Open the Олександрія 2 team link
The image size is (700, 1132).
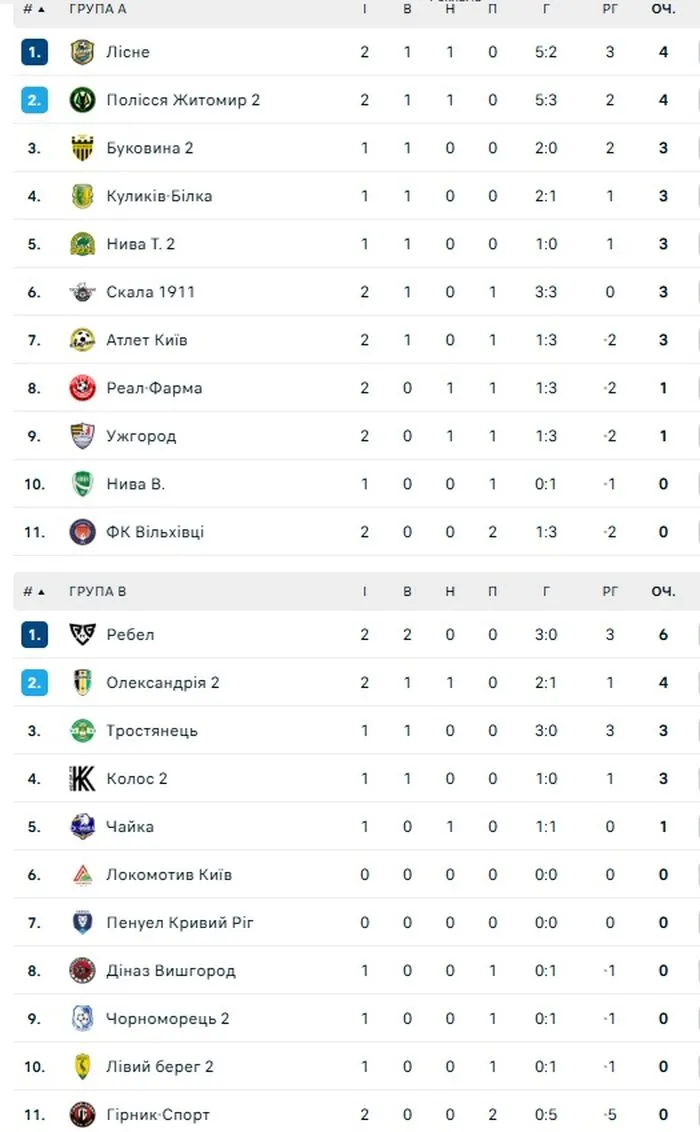coord(162,682)
